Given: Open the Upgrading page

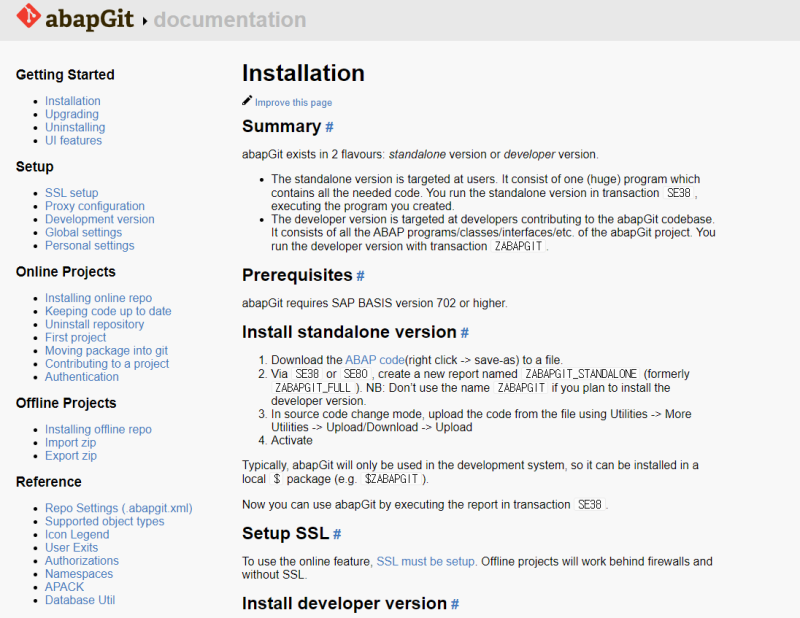Looking at the screenshot, I should tap(71, 114).
